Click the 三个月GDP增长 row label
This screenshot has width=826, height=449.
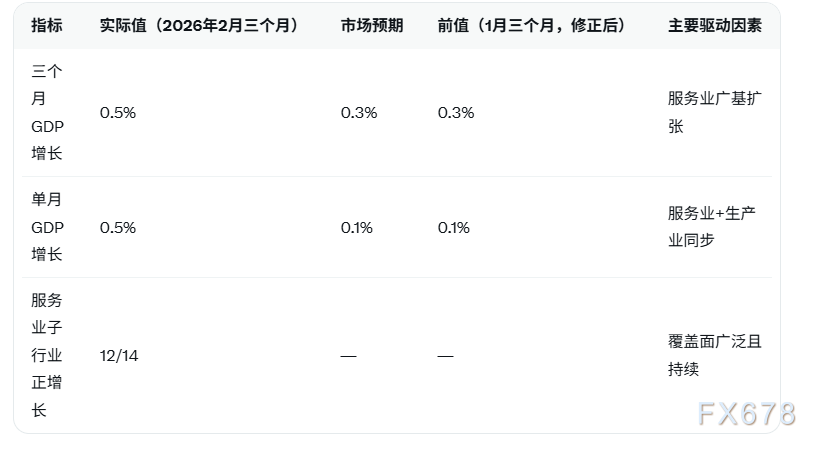[x=46, y=113]
